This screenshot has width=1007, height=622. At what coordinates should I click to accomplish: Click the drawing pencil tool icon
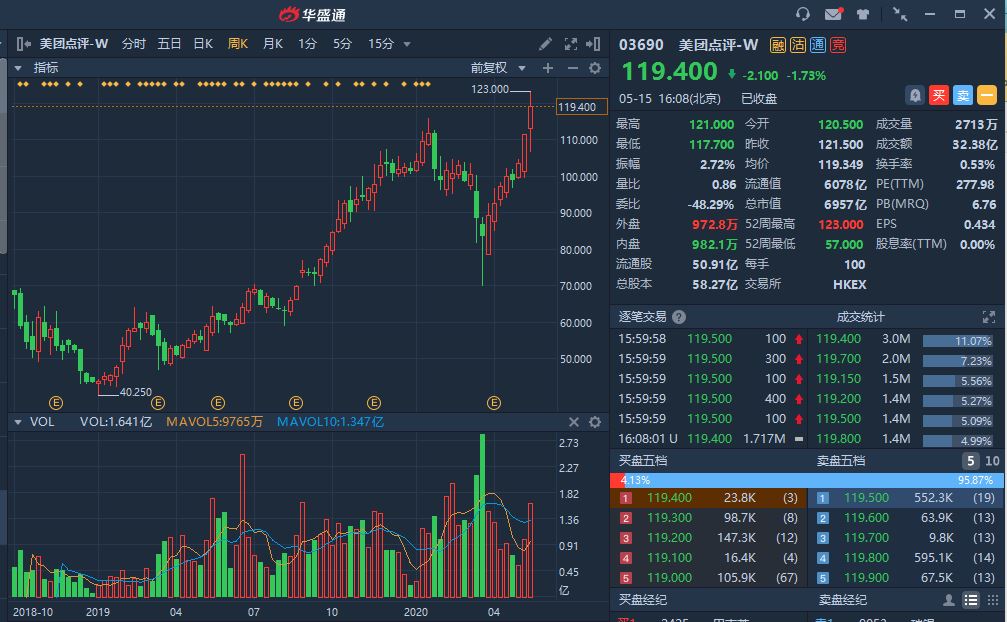[545, 44]
